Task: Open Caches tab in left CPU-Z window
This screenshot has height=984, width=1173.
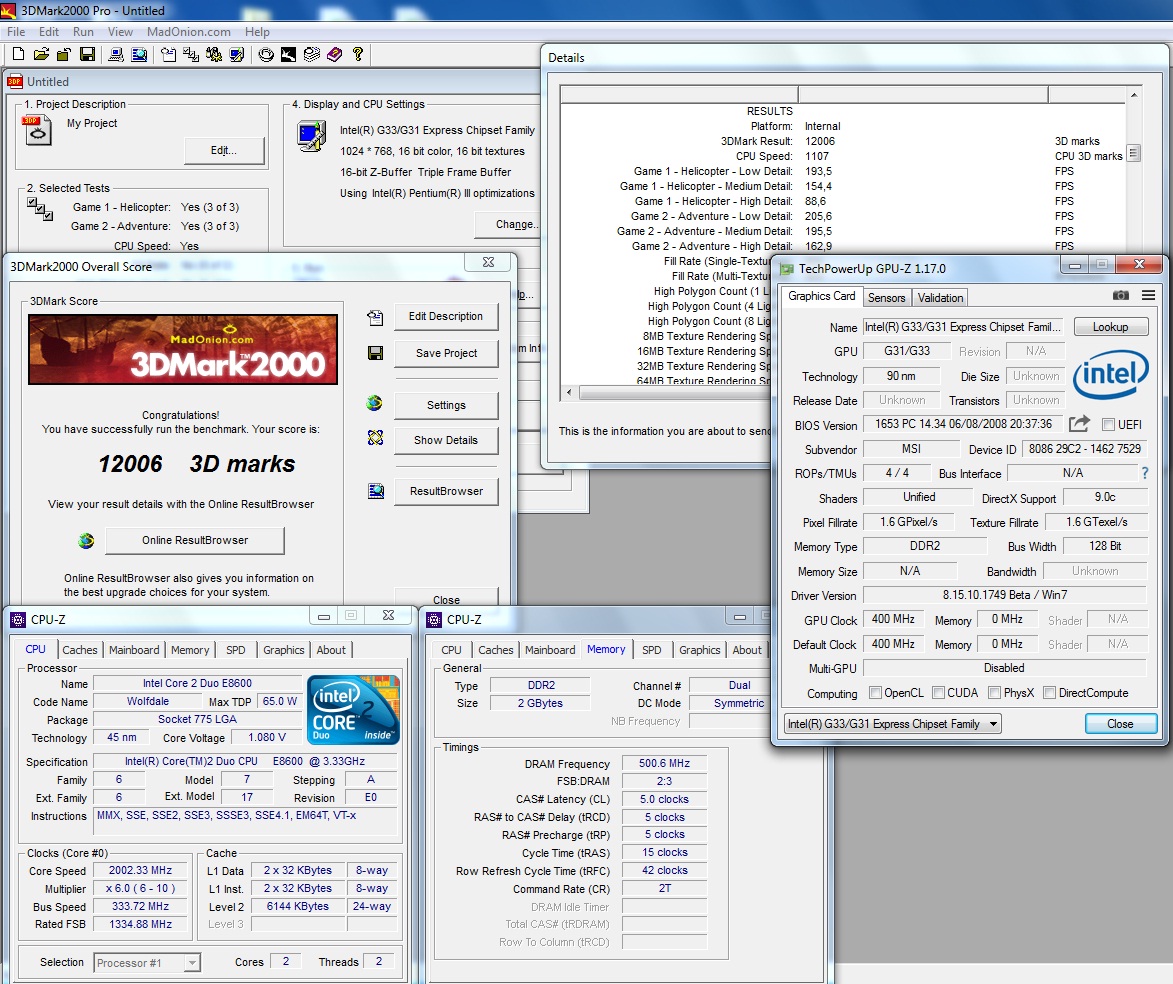Action: pos(79,650)
